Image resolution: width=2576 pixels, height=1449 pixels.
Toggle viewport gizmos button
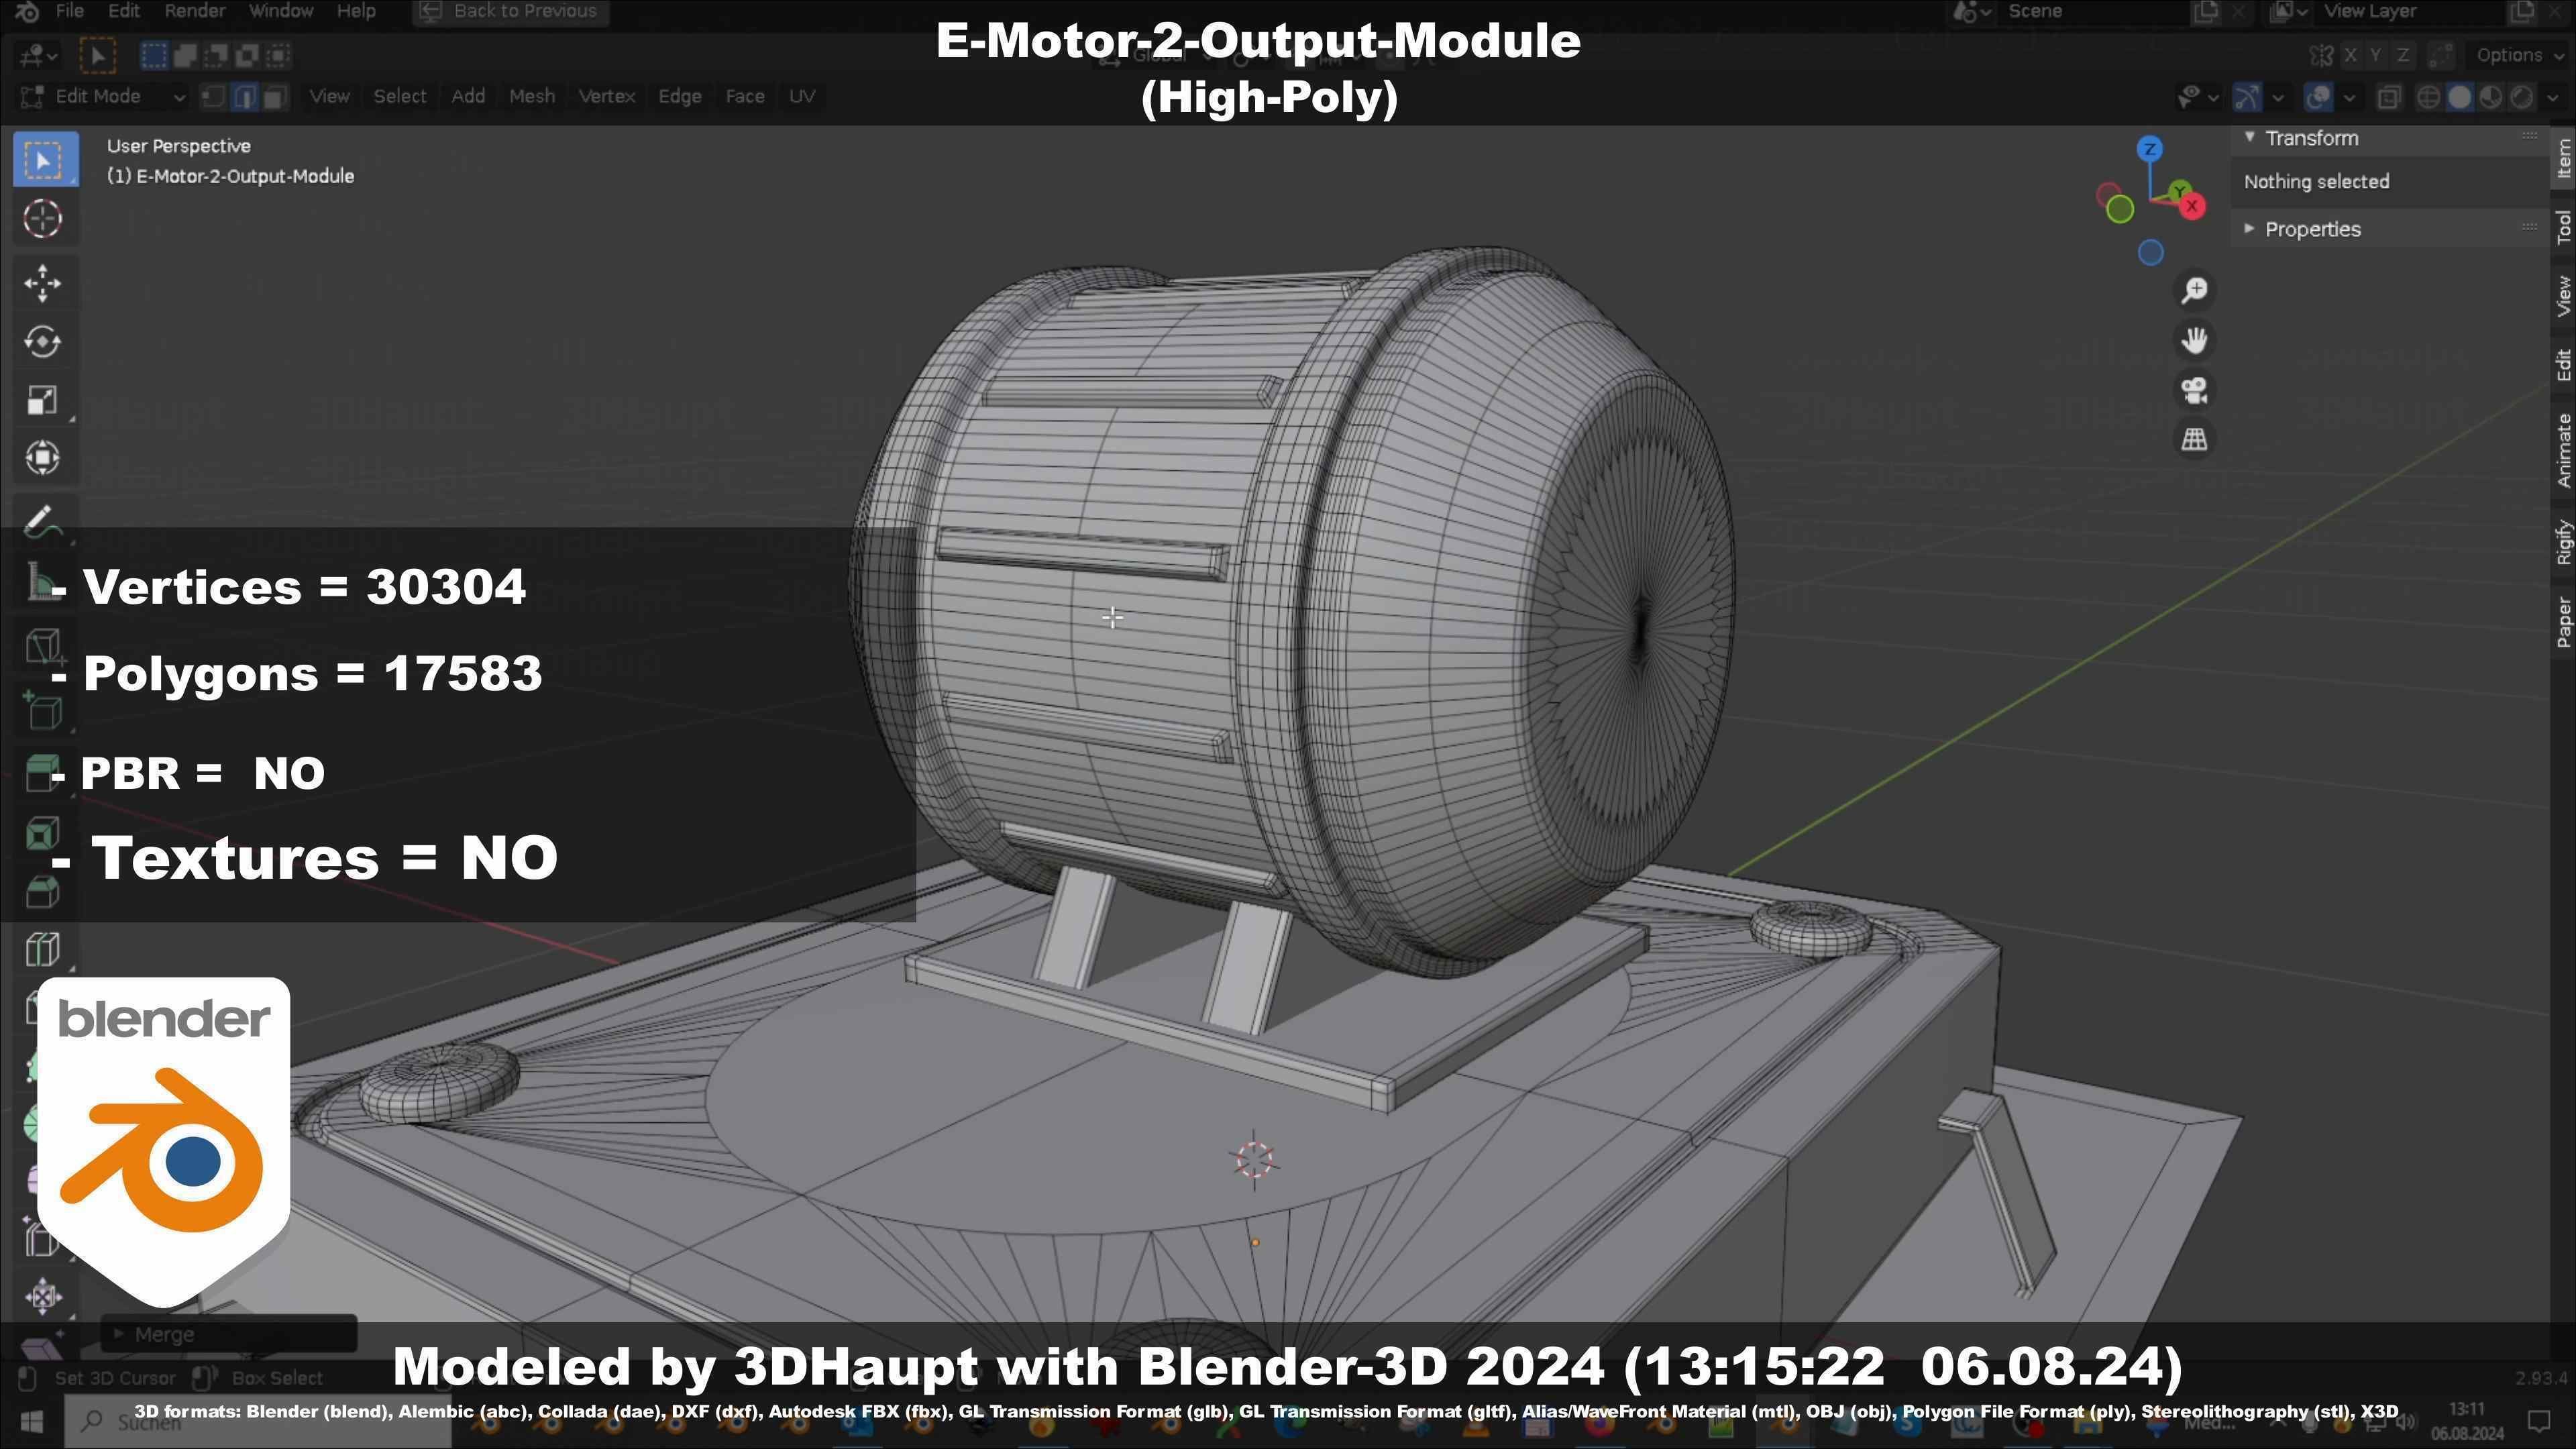click(x=2247, y=97)
